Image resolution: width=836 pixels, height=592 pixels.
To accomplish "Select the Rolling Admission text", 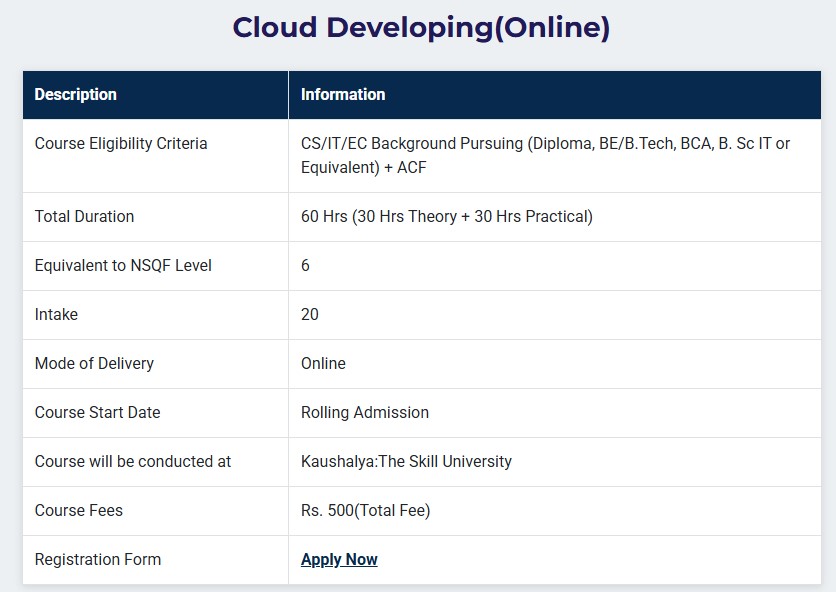I will pyautogui.click(x=365, y=413).
